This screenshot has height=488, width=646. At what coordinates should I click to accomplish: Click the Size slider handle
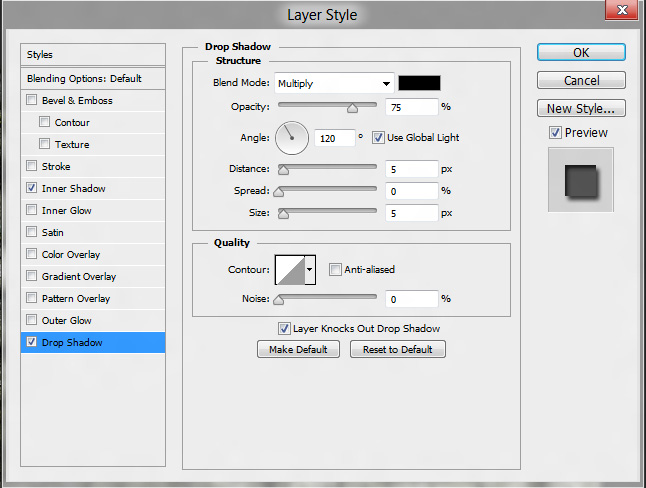283,214
